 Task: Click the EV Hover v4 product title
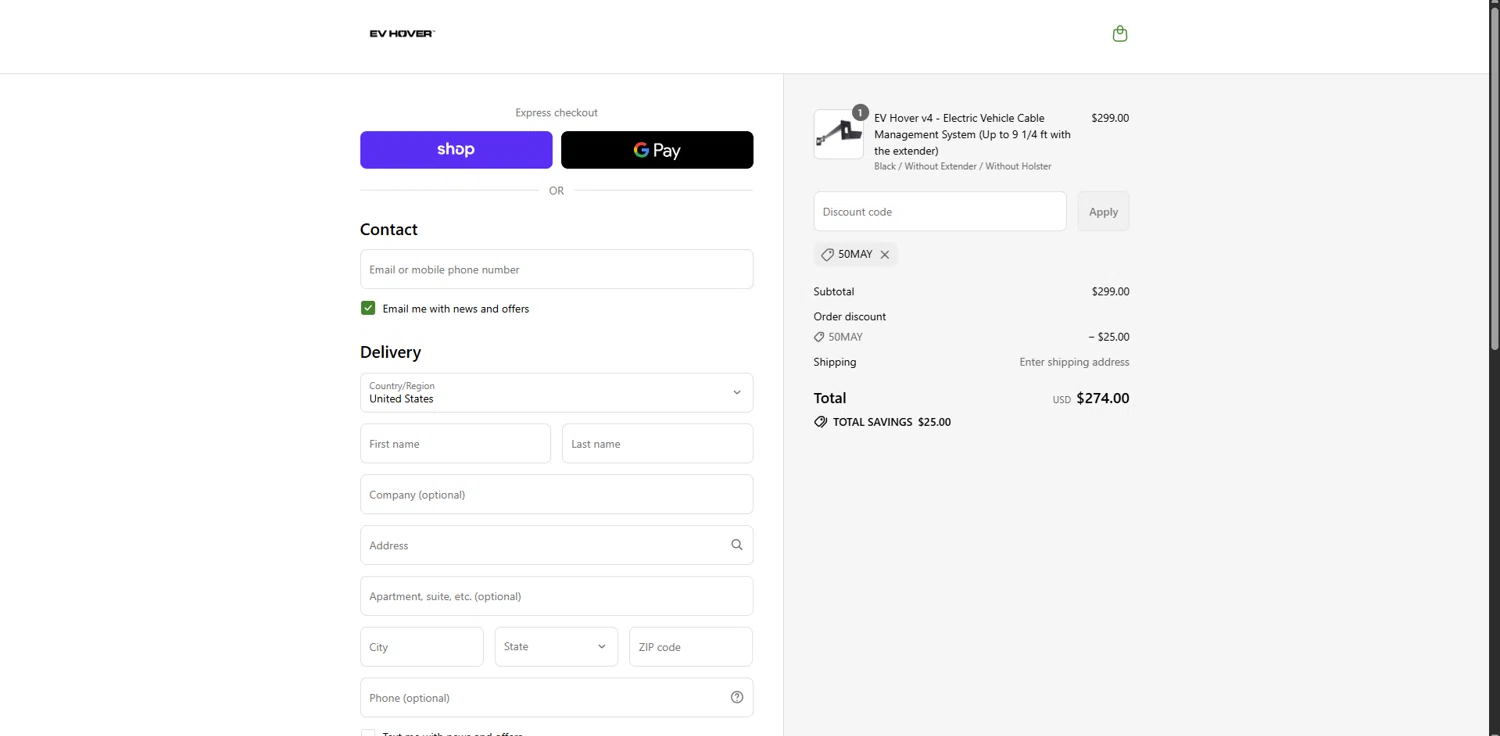click(x=972, y=134)
